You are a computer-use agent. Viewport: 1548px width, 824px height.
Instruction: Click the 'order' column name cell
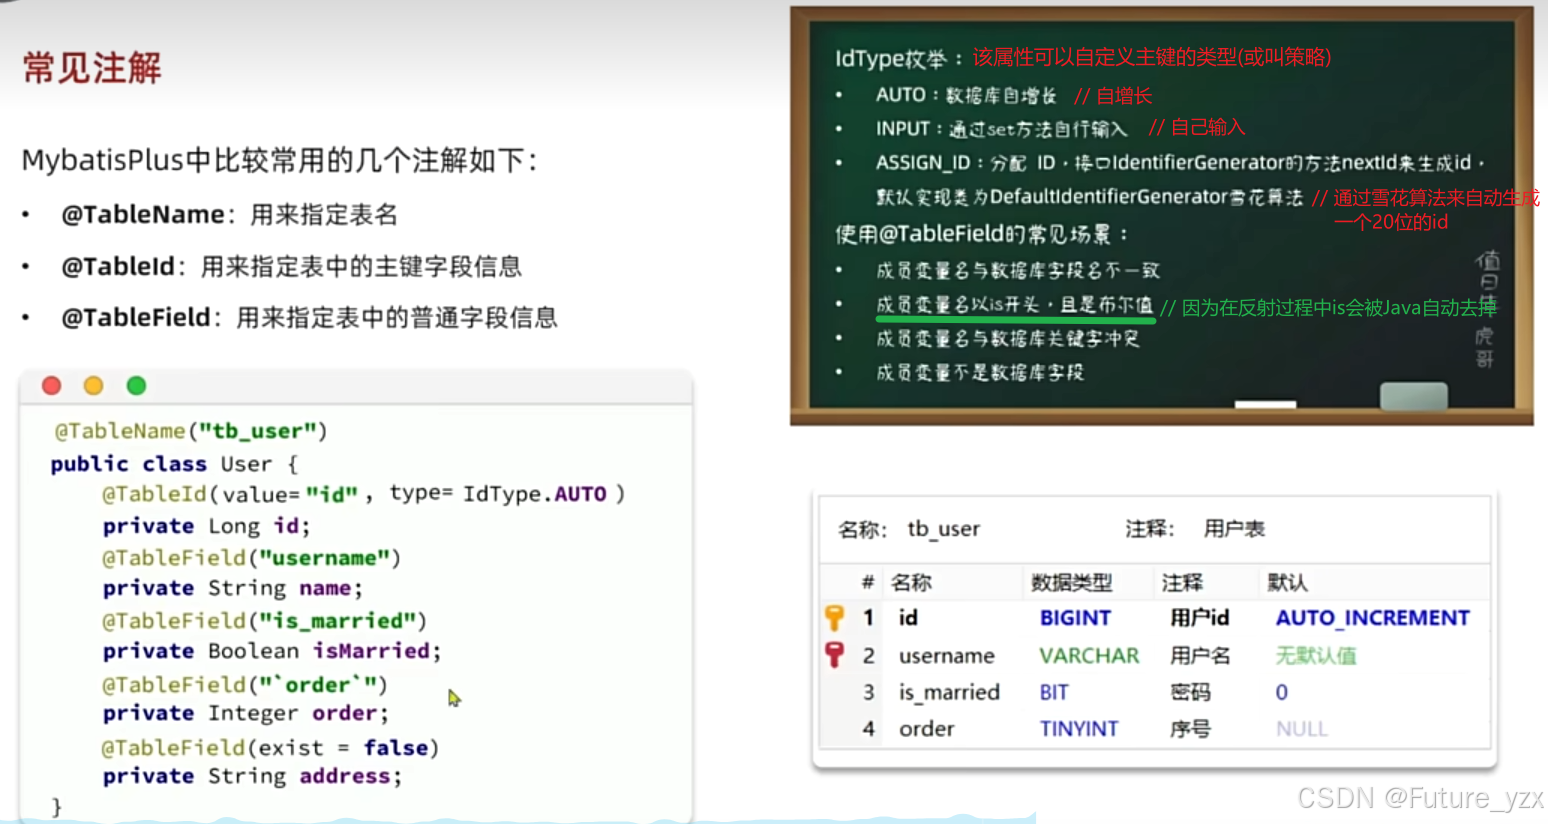tap(926, 729)
